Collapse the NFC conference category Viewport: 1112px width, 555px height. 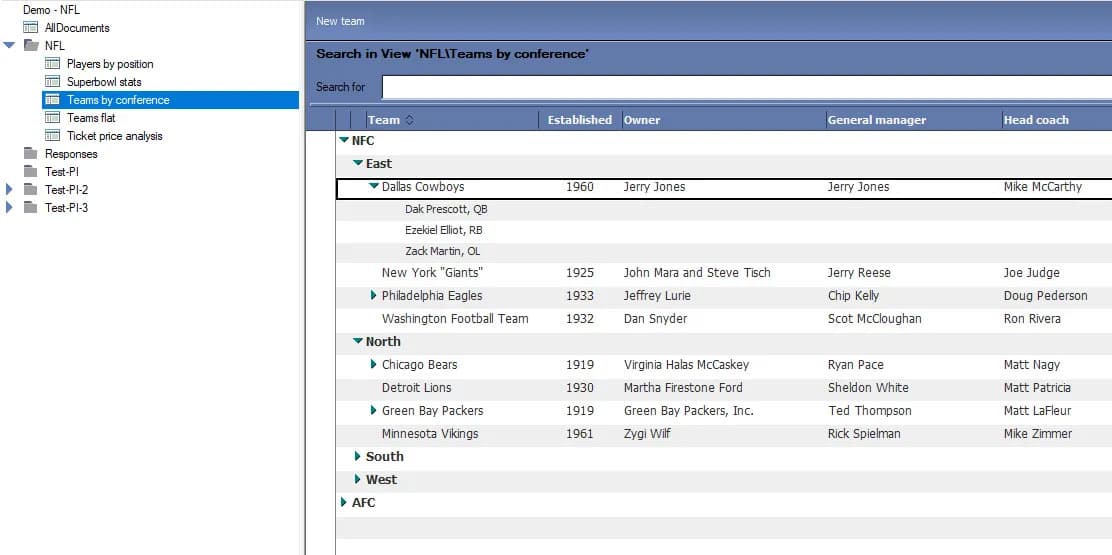coord(345,140)
